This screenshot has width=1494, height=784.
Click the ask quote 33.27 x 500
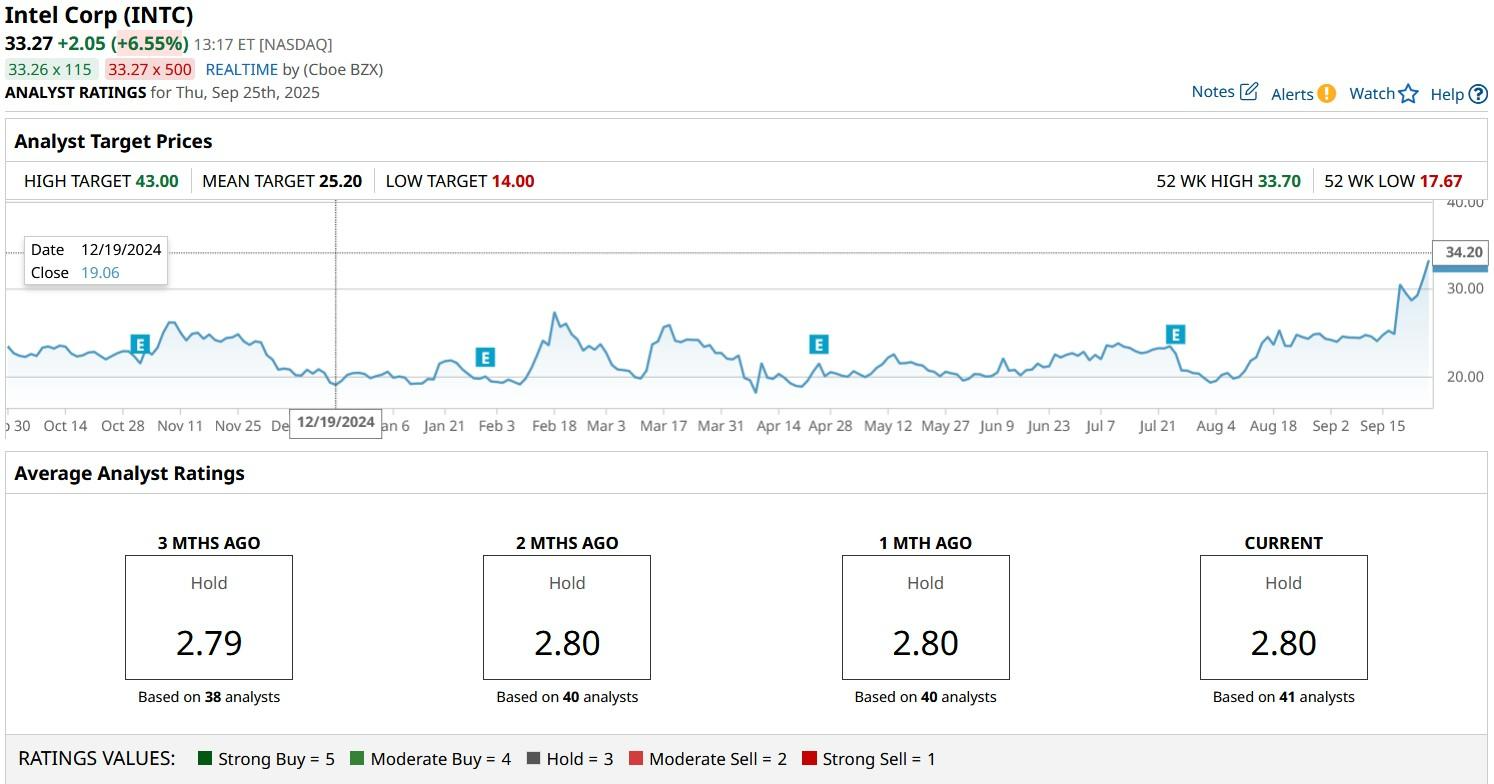click(x=150, y=69)
